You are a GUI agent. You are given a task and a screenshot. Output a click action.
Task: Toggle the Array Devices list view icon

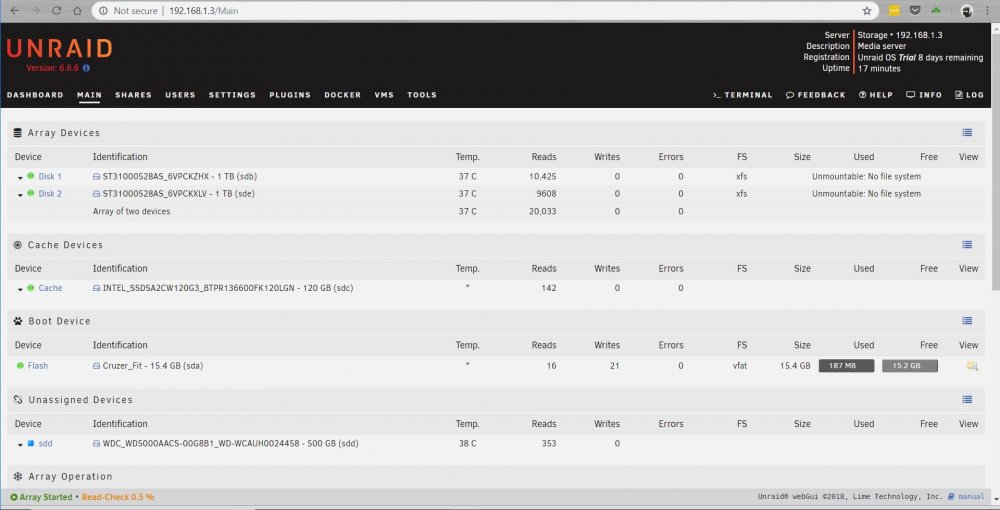[967, 133]
